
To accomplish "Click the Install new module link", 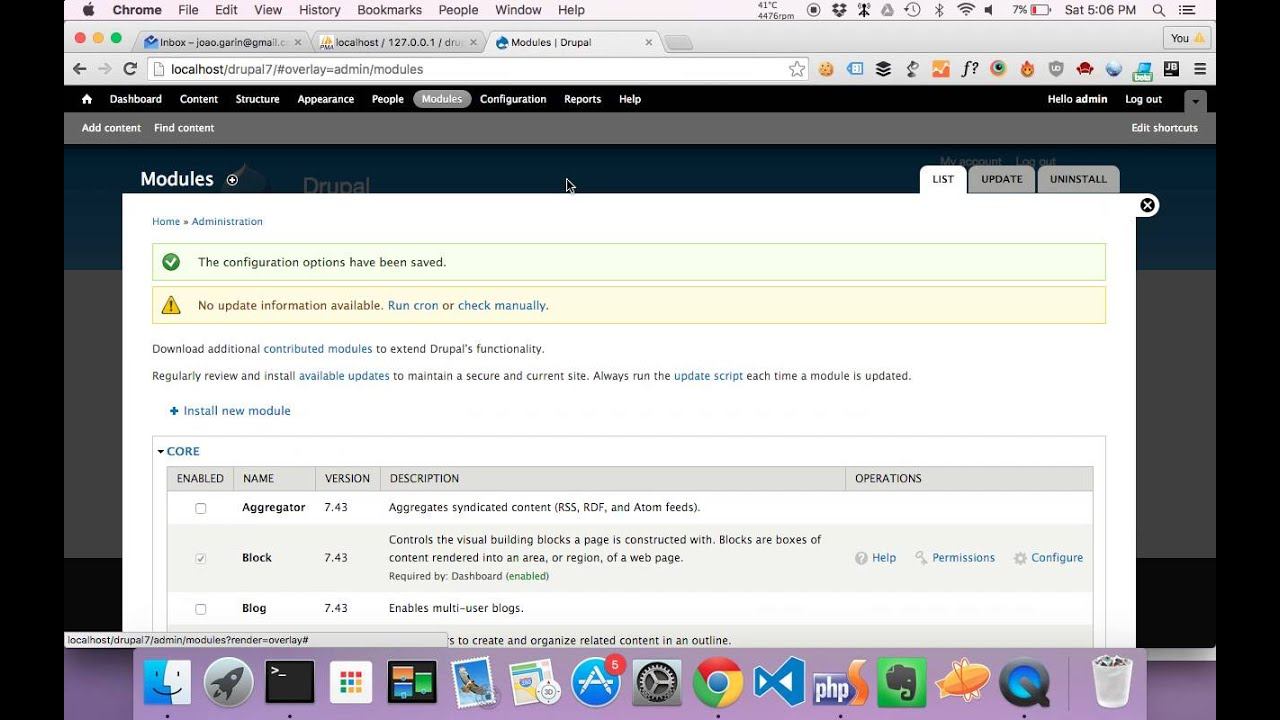I will point(237,411).
